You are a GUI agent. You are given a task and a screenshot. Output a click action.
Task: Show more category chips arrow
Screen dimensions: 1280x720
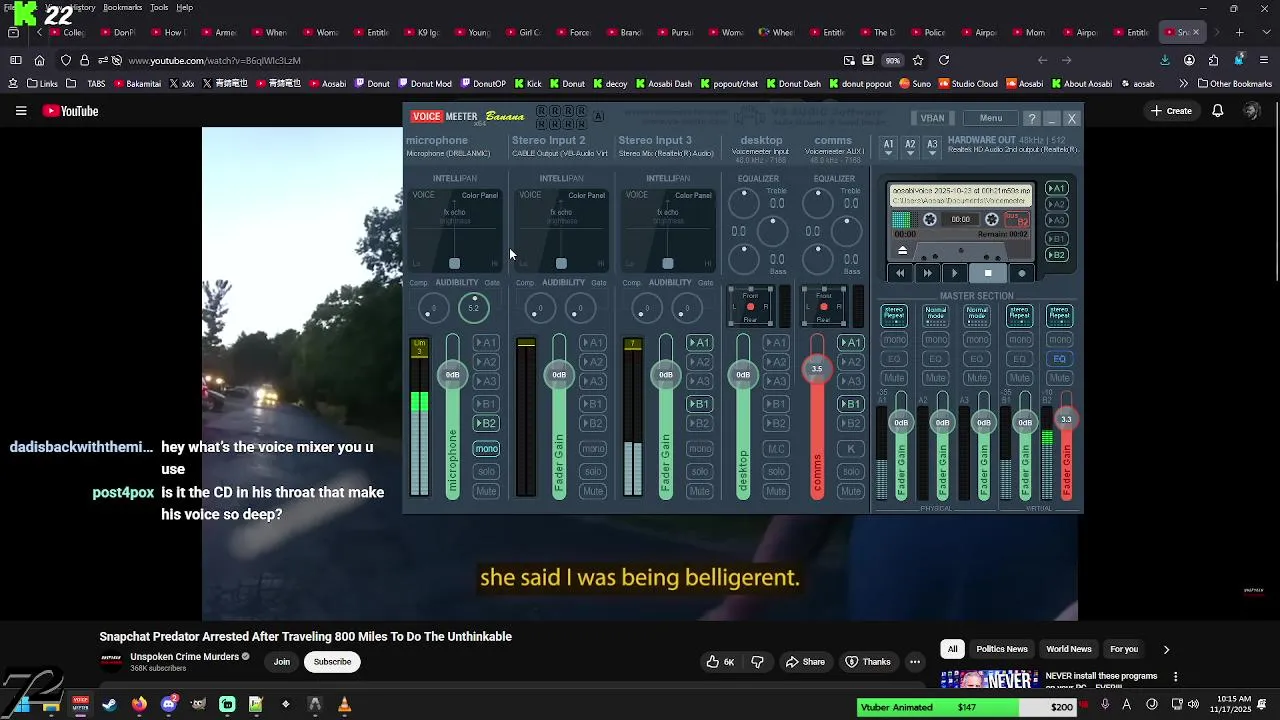point(1166,650)
